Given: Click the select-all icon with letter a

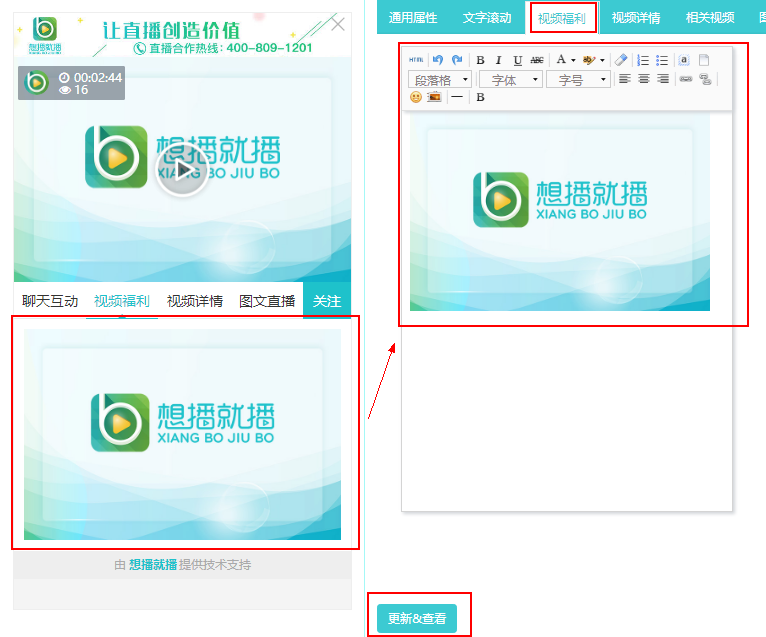Looking at the screenshot, I should click(684, 60).
